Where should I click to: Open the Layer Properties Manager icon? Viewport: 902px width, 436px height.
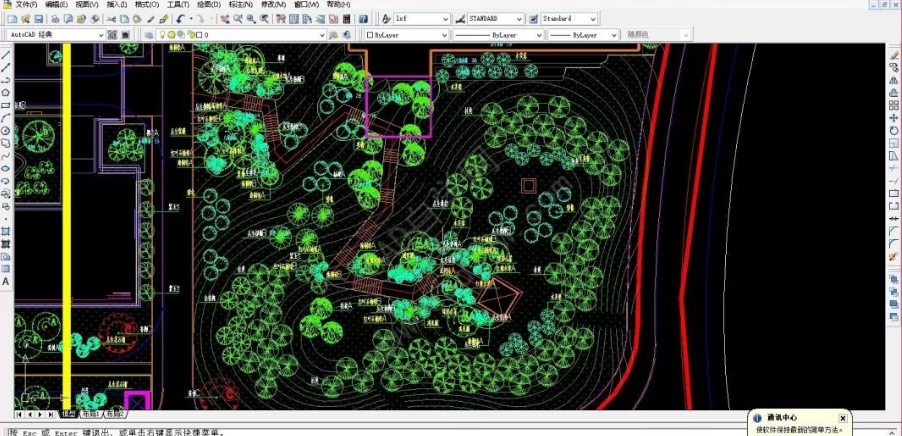pos(149,35)
